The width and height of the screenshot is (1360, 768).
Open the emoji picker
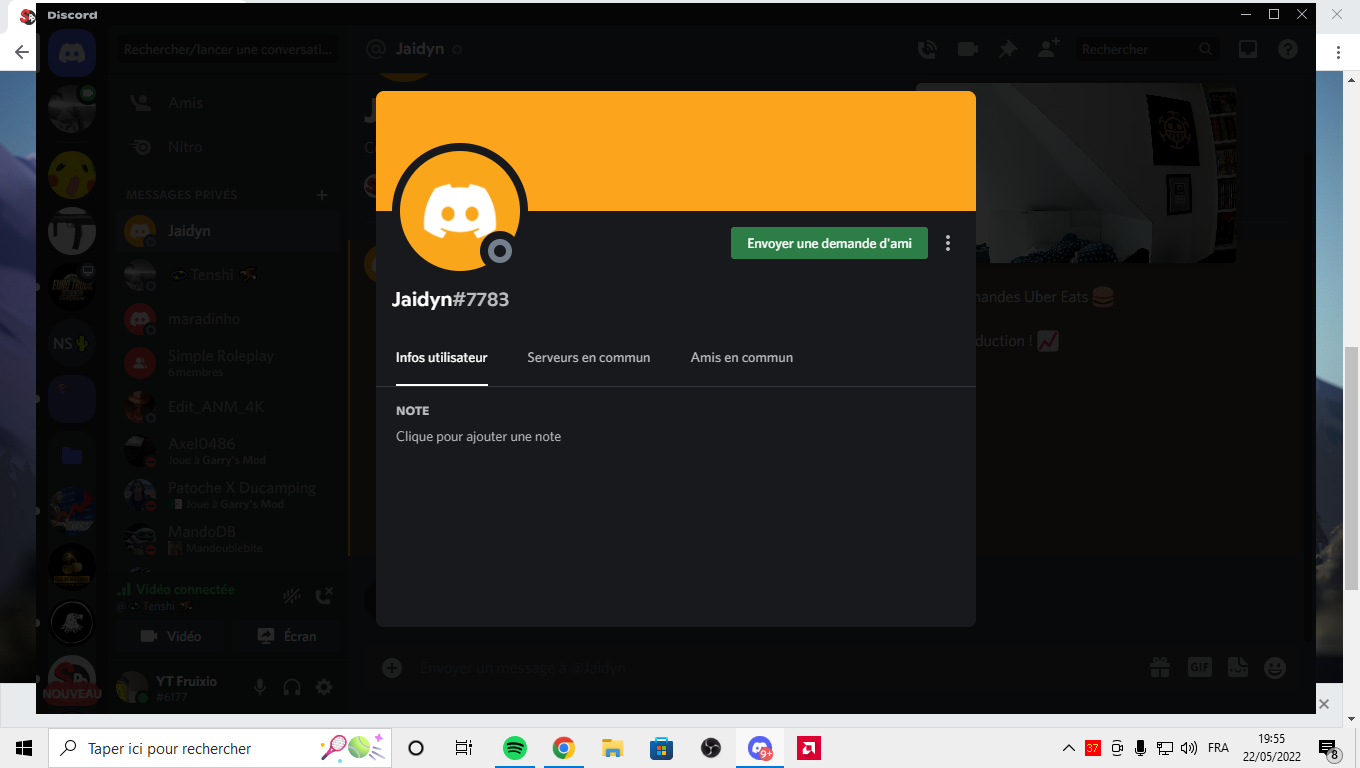(1275, 667)
